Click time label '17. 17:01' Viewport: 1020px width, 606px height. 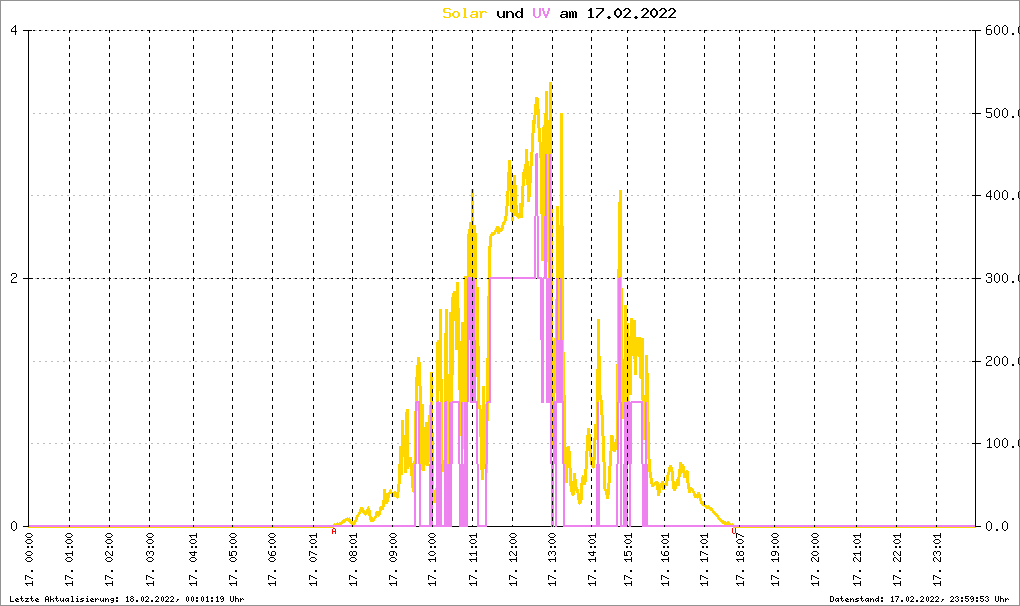[x=705, y=560]
